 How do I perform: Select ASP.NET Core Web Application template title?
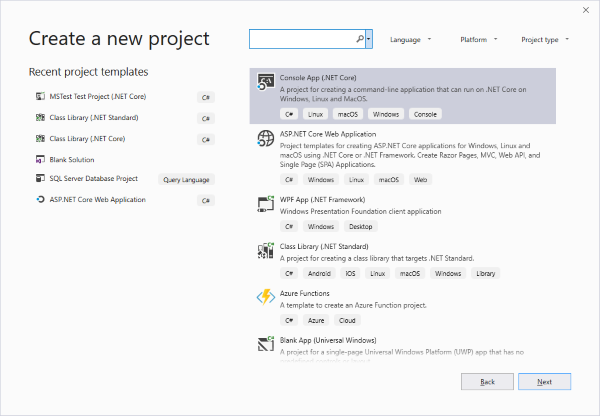328,134
